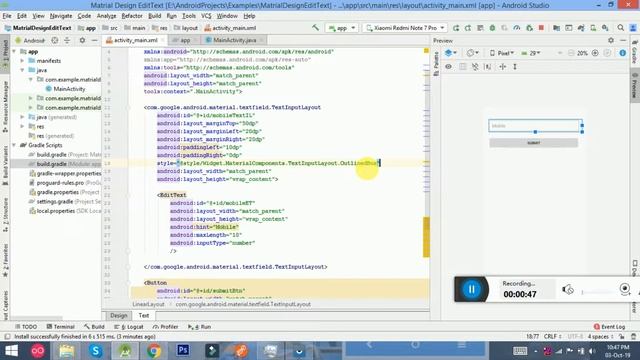Switch to MainActivity.java tab
The height and width of the screenshot is (360, 640).
(x=234, y=40)
